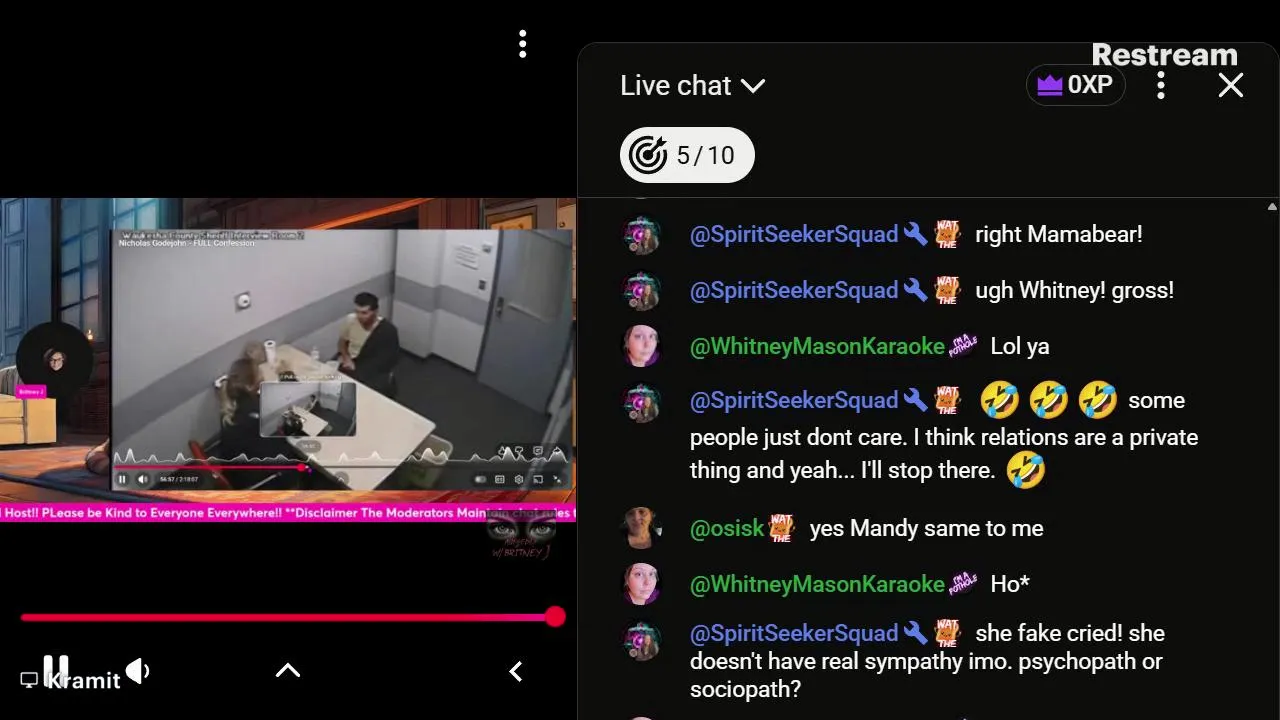Click the monitor icon beside Kramit
The height and width of the screenshot is (720, 1280).
(29, 680)
